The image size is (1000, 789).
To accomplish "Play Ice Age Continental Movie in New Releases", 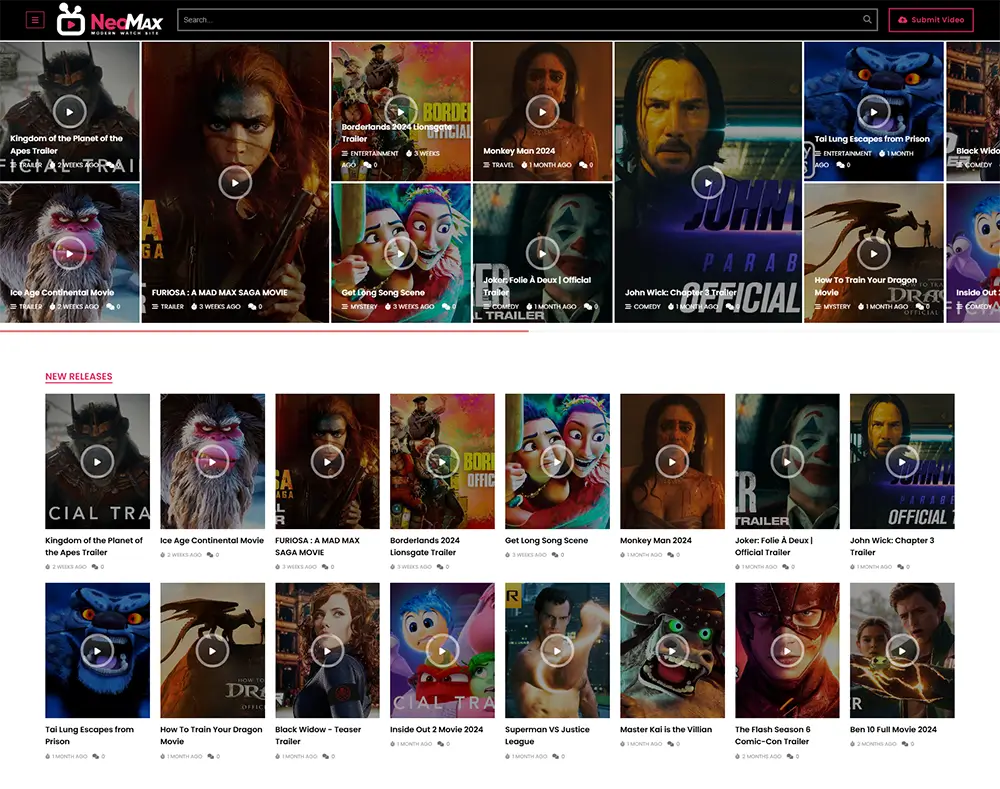I will [212, 462].
